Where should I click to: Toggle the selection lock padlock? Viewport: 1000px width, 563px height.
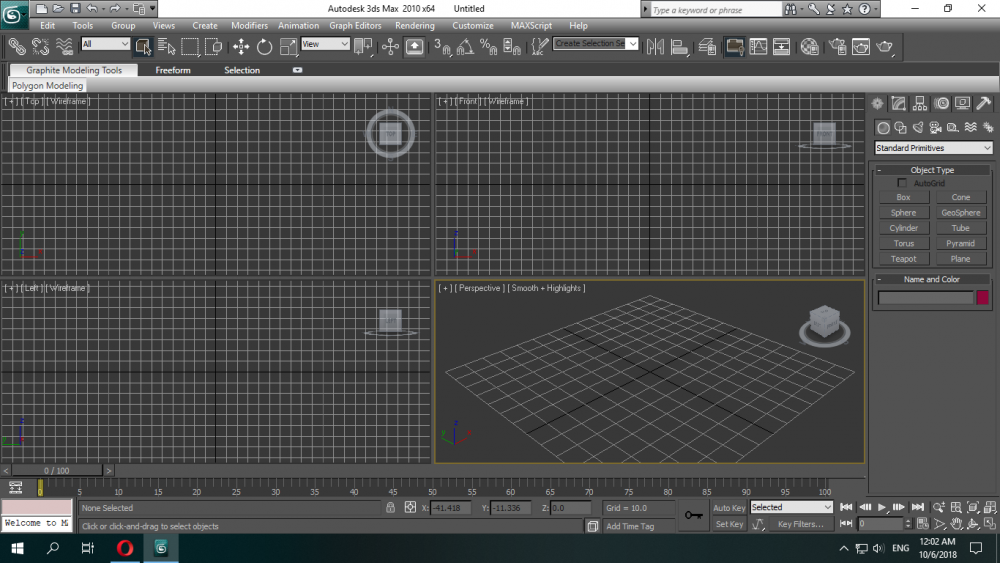pos(391,508)
